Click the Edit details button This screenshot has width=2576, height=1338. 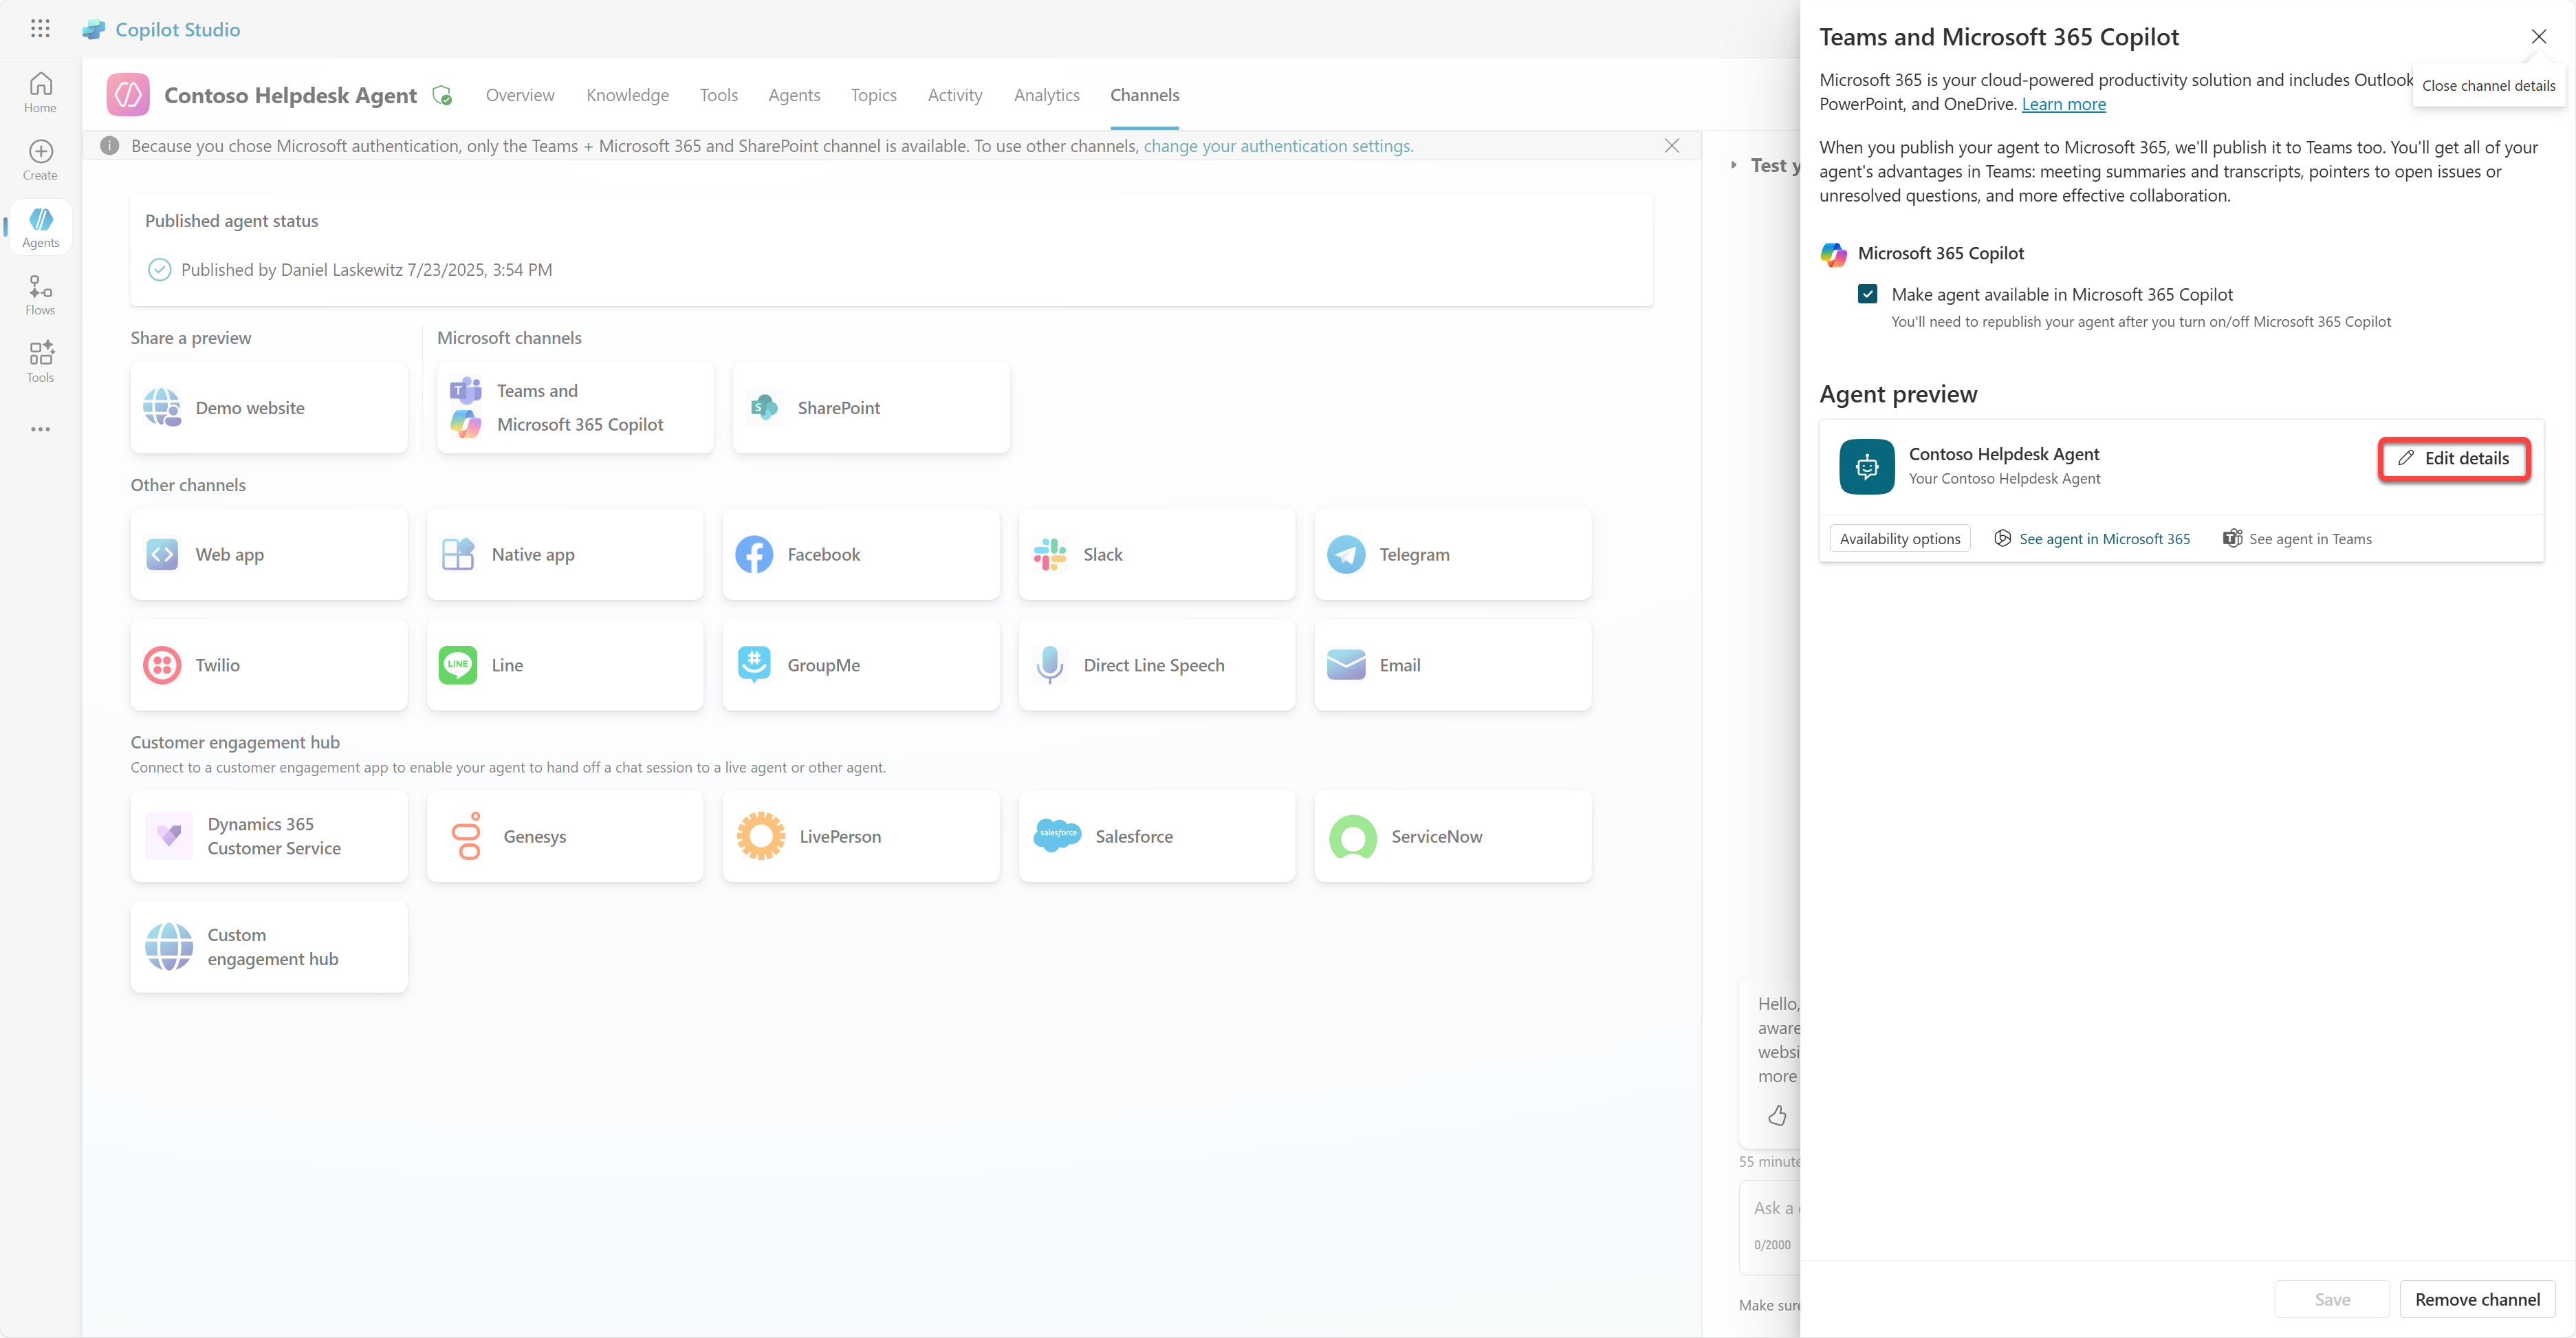pyautogui.click(x=2453, y=459)
